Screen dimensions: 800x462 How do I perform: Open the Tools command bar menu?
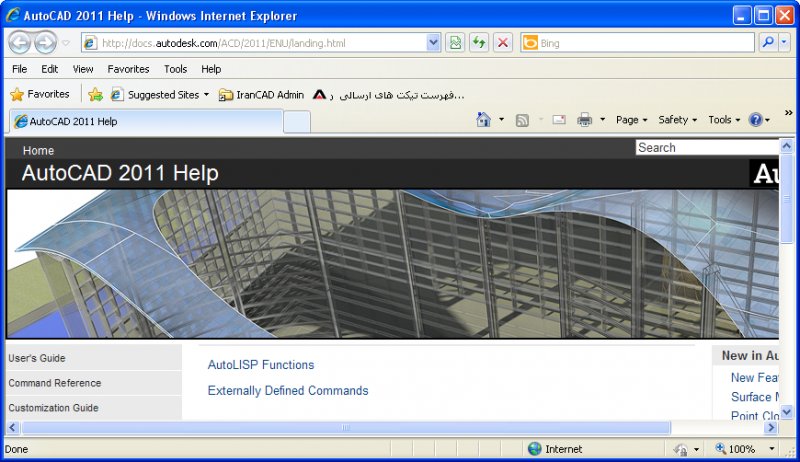pyautogui.click(x=724, y=120)
